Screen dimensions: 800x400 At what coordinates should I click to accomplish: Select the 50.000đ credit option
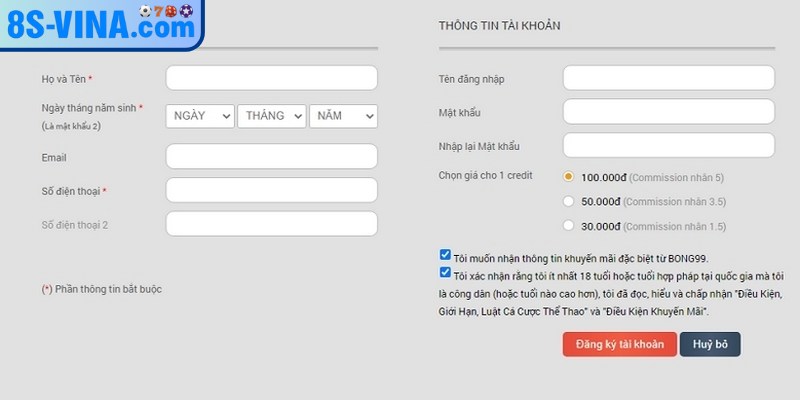[x=569, y=202]
